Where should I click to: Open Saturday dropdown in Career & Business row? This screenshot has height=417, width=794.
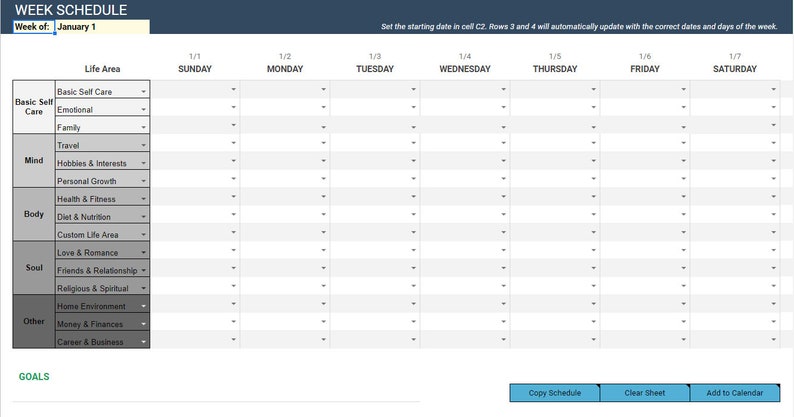click(x=774, y=339)
